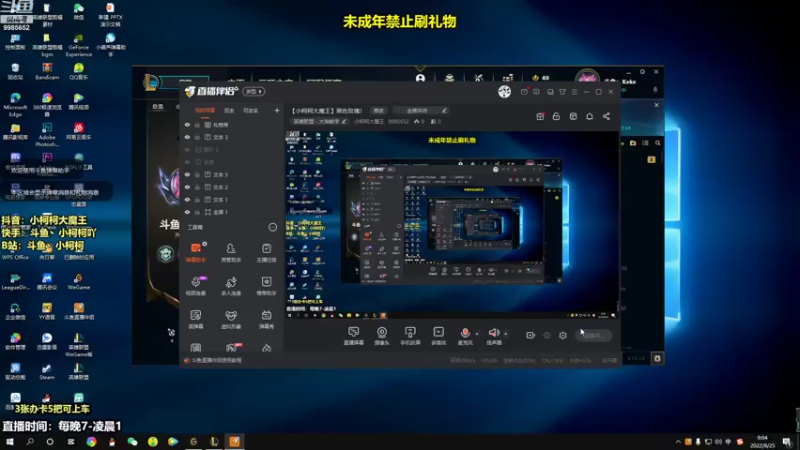
Task: Click the streamer avatar in Douyu title bar
Action: click(504, 91)
